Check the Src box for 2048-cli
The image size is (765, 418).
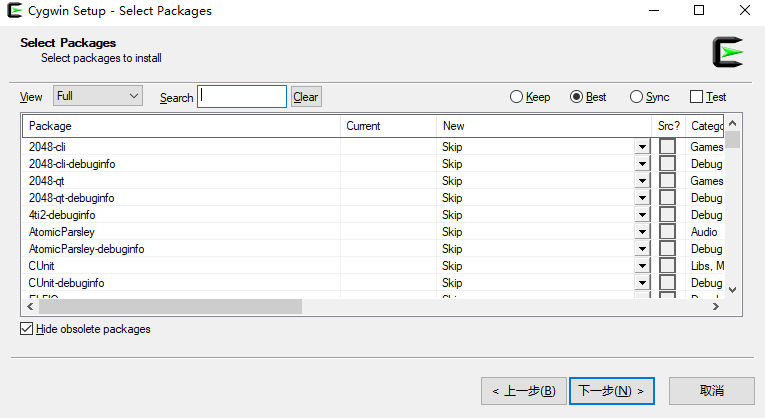click(667, 146)
